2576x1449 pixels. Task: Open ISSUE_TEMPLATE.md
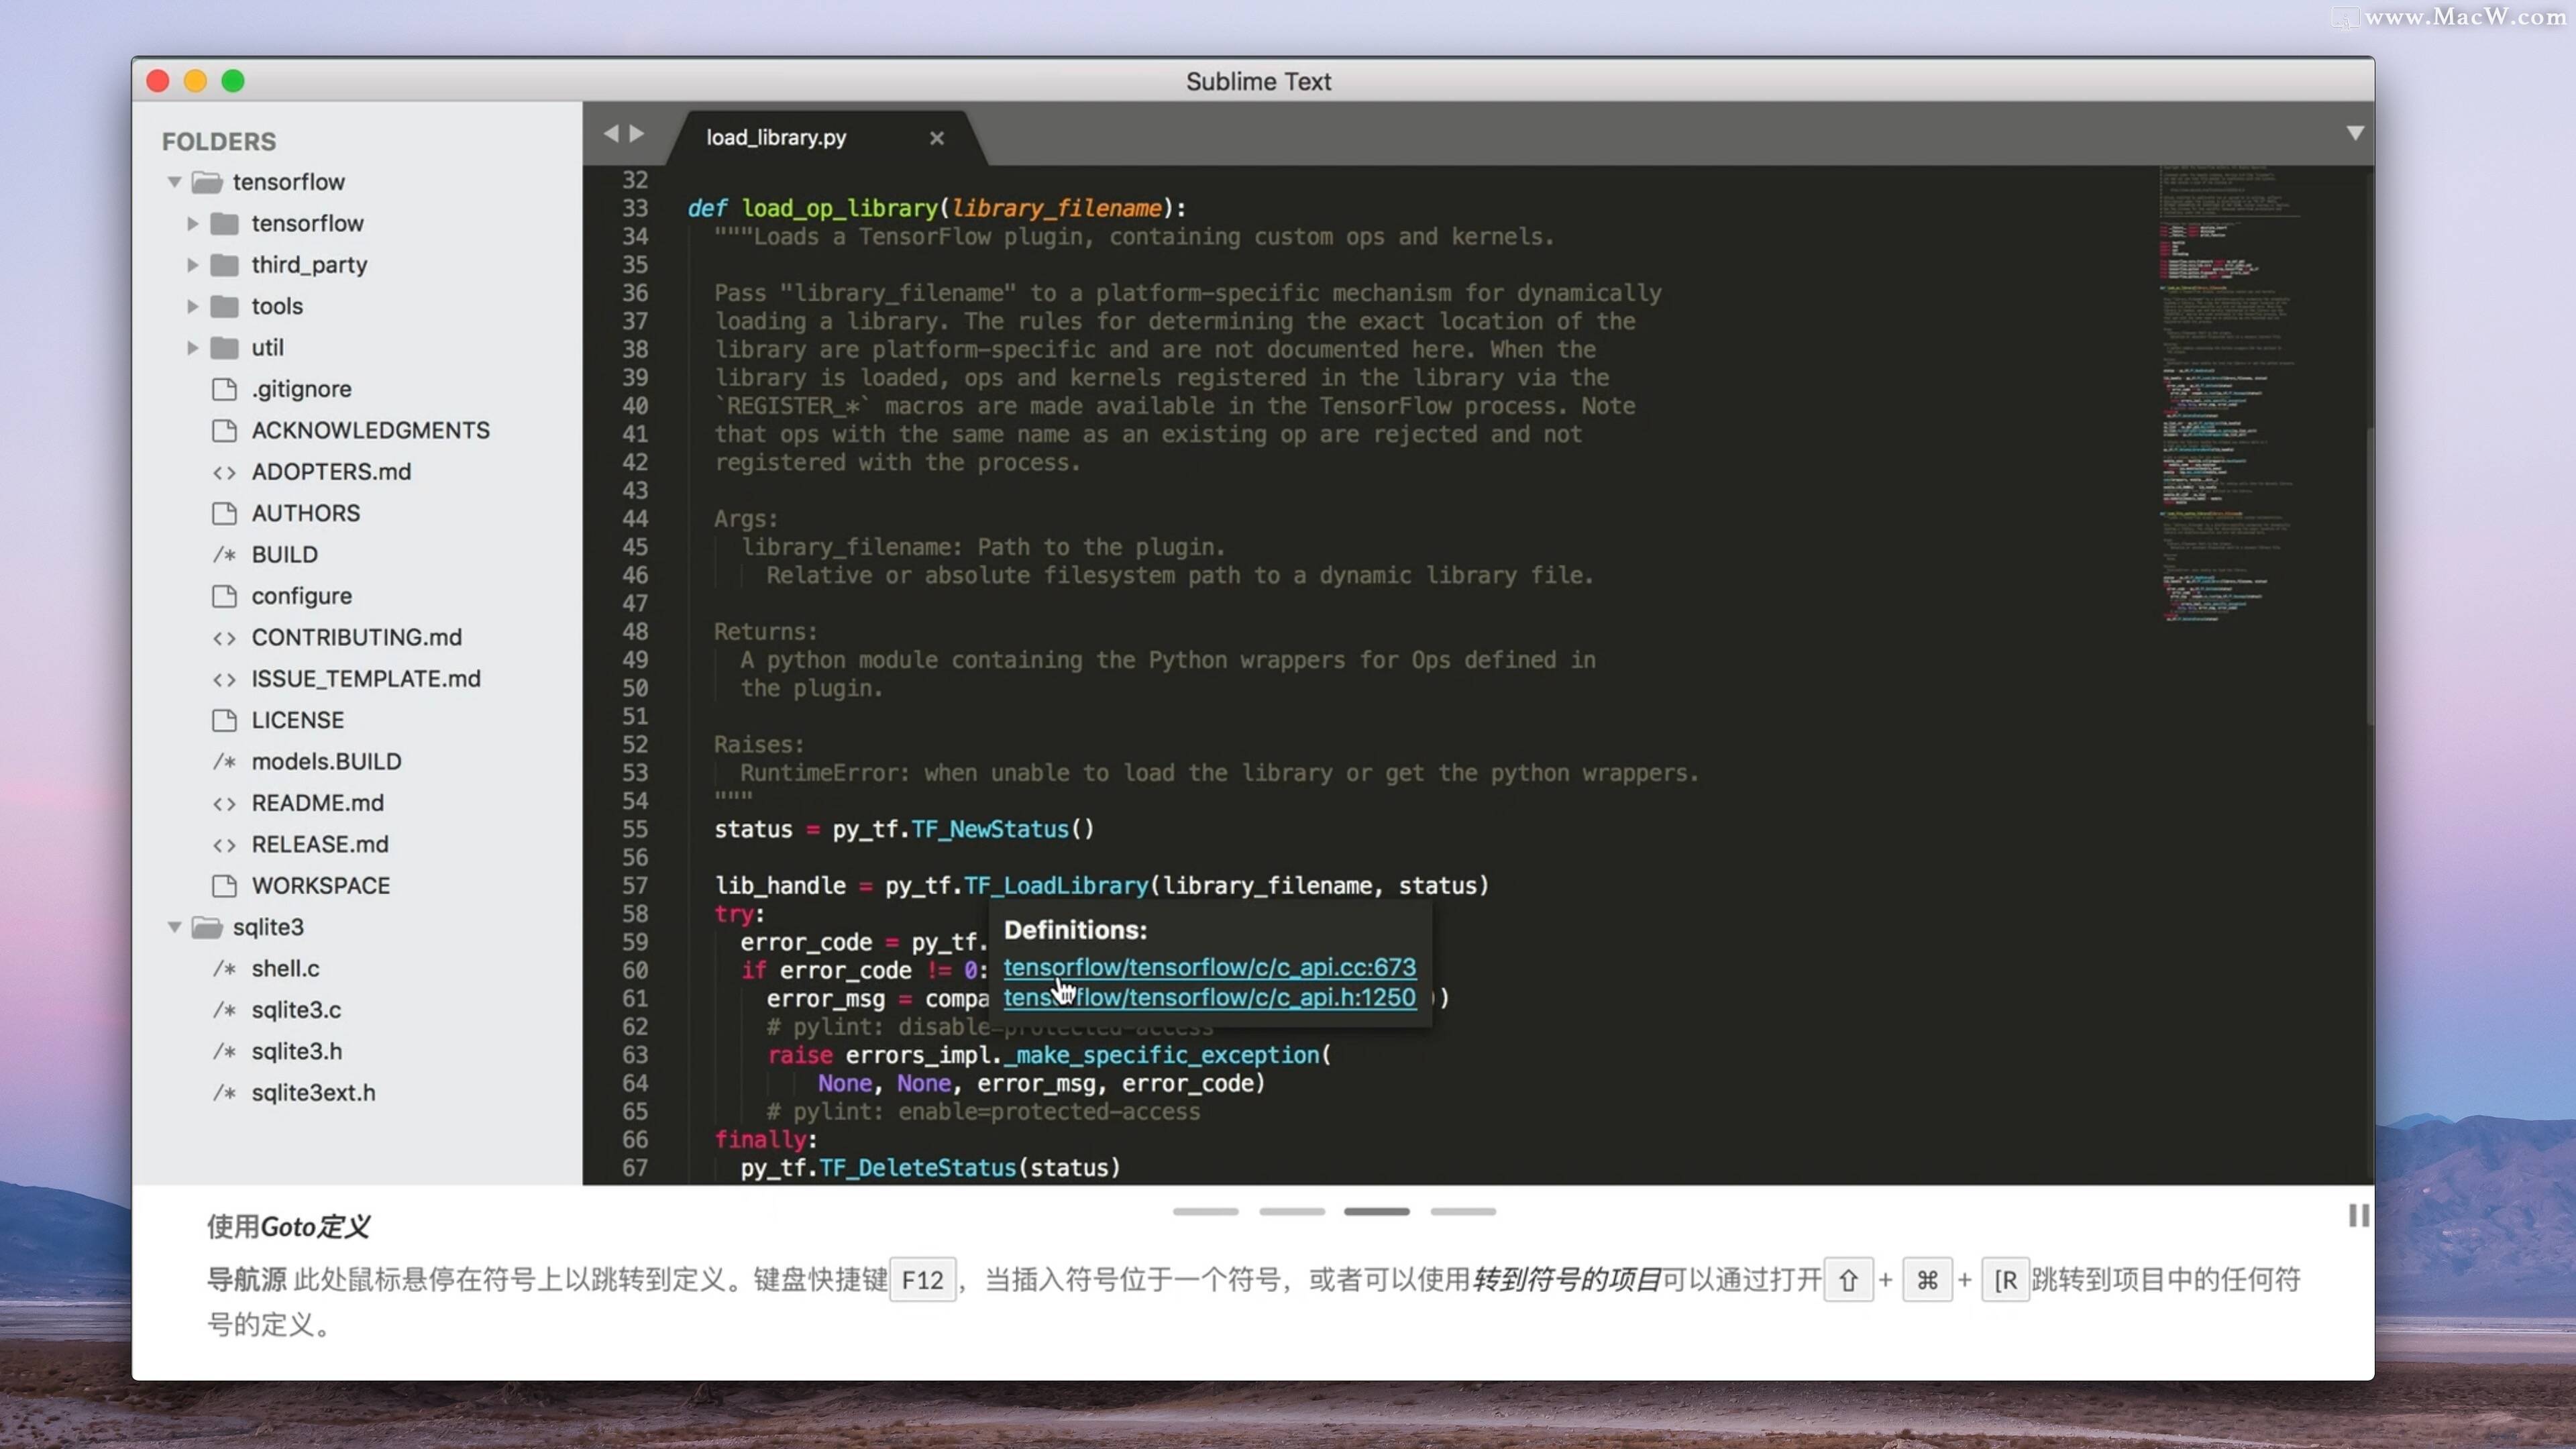[x=365, y=679]
